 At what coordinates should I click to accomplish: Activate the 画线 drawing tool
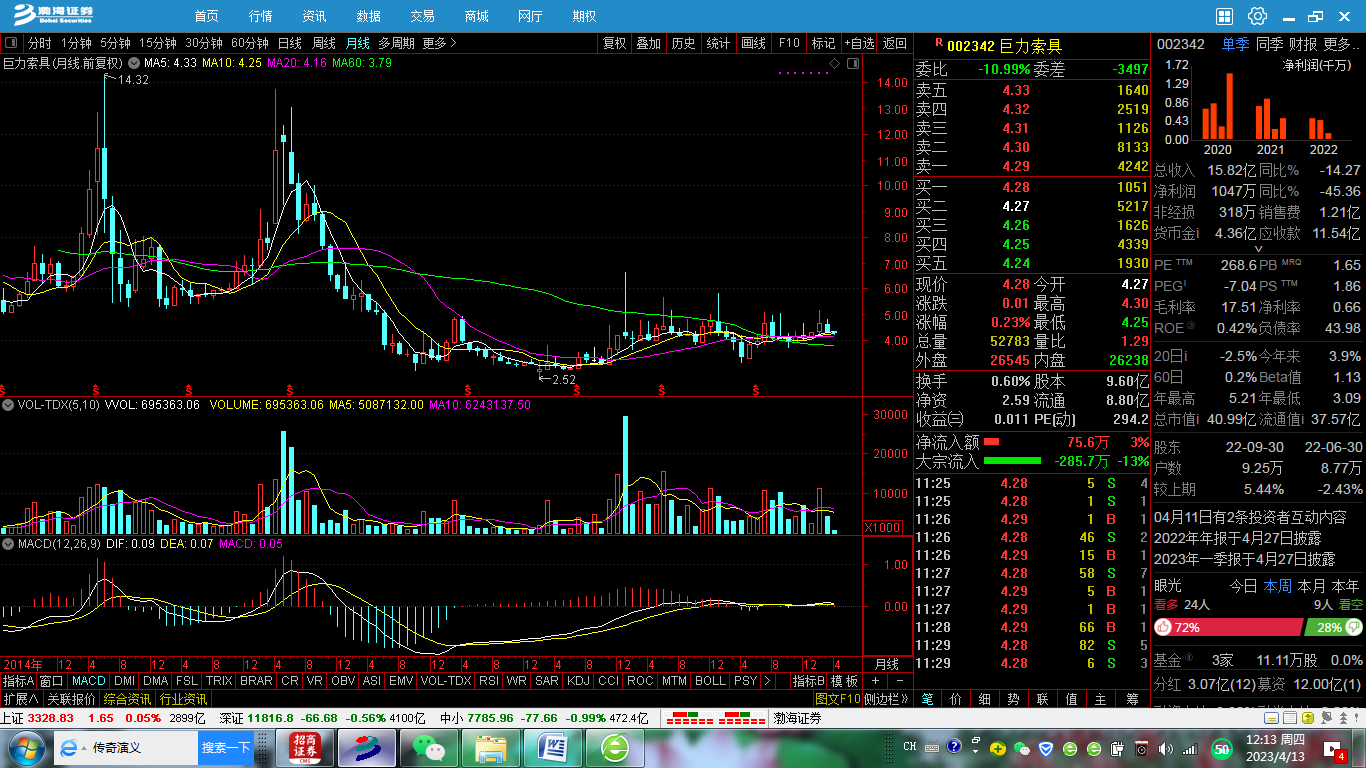(x=753, y=43)
